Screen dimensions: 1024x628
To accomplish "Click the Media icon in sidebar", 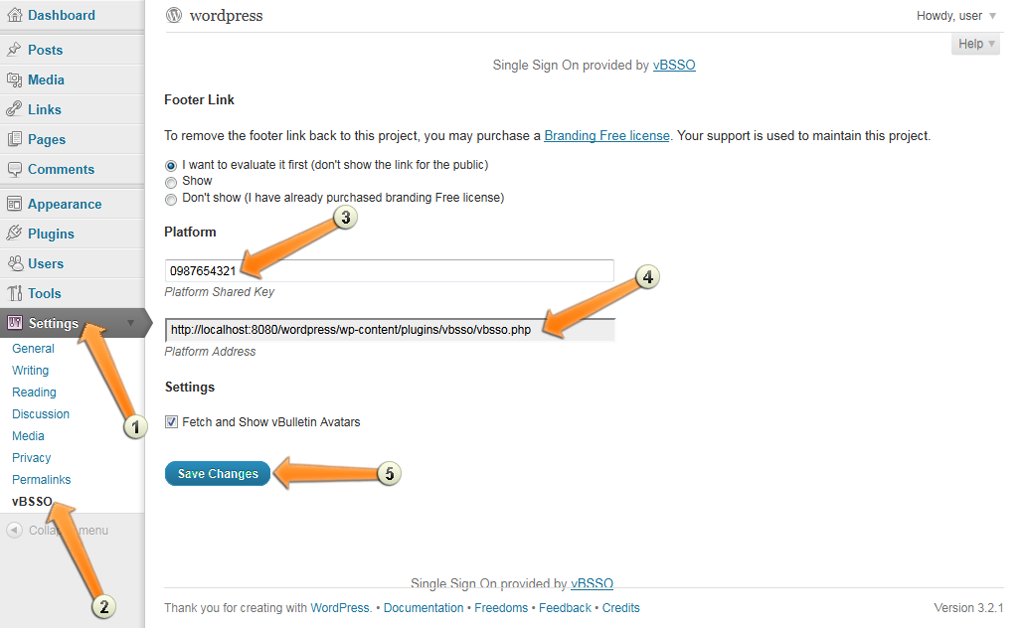I will pyautogui.click(x=14, y=80).
